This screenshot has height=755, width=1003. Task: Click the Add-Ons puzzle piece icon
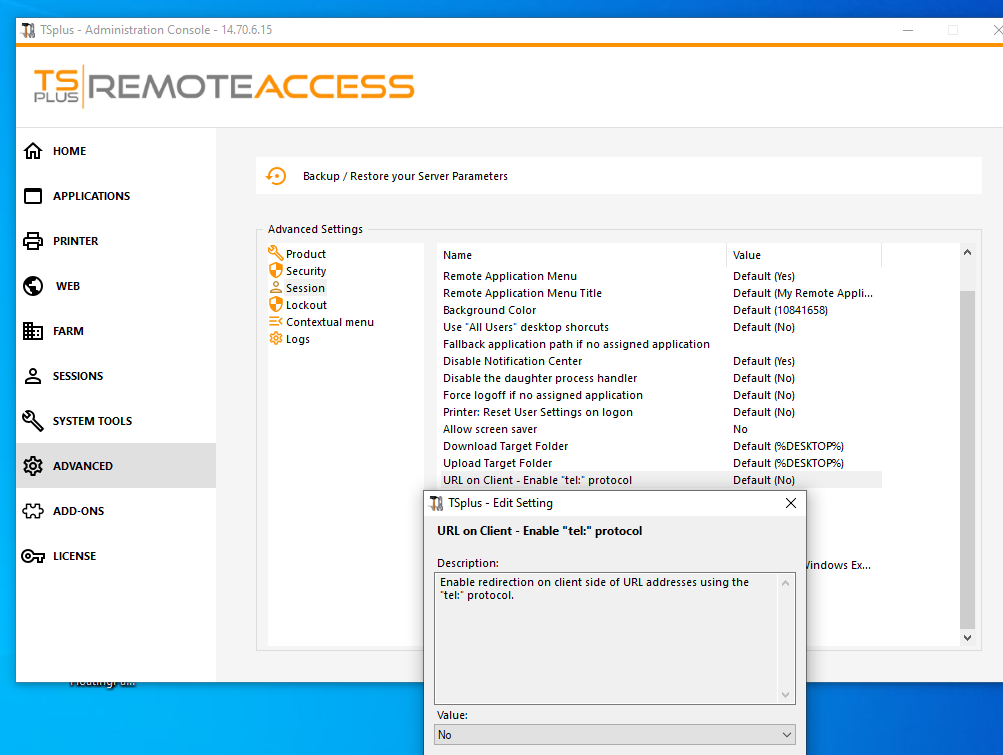point(33,511)
